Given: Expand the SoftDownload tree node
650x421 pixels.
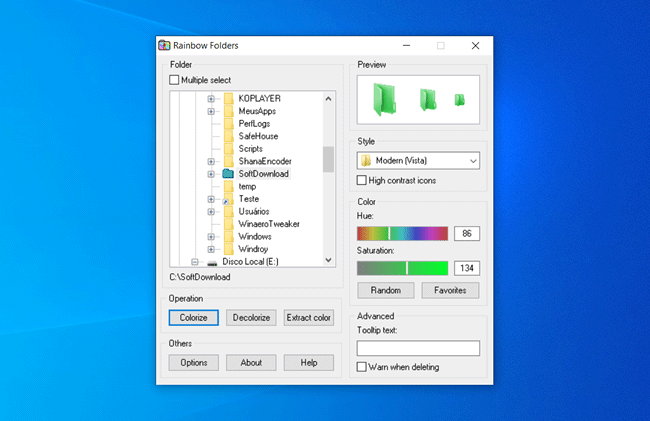Looking at the screenshot, I should (x=211, y=174).
